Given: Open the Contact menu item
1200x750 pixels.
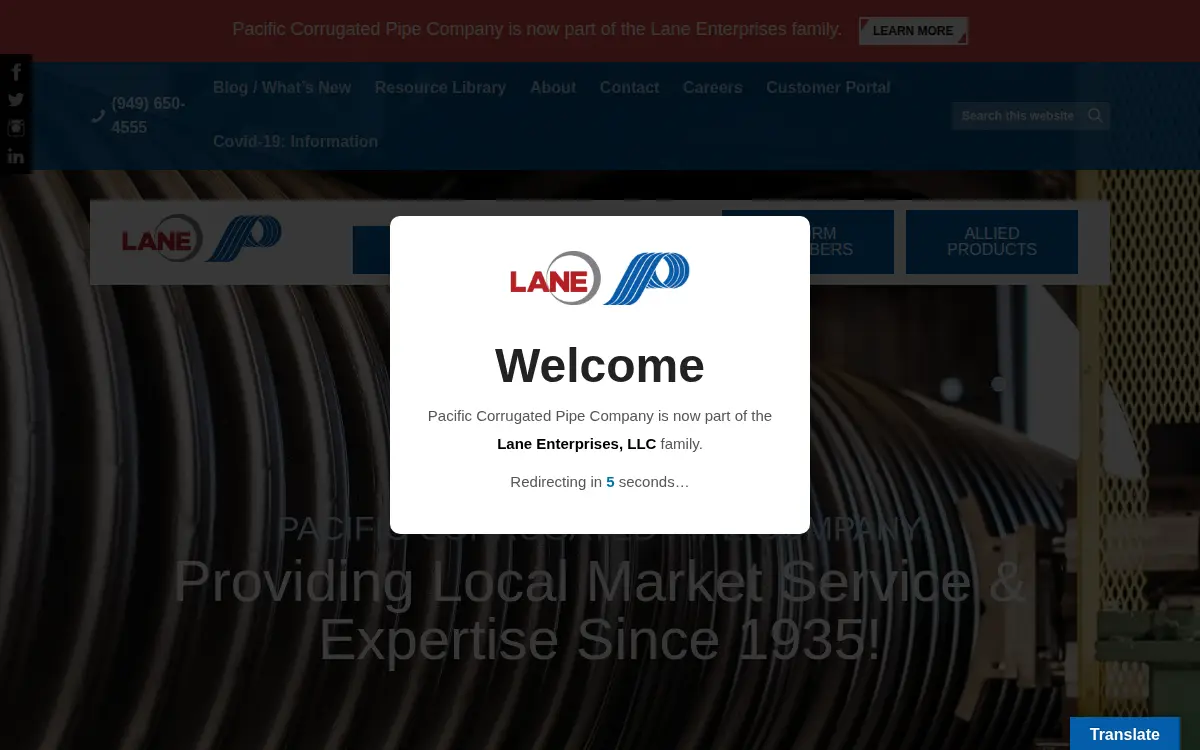Looking at the screenshot, I should (629, 88).
